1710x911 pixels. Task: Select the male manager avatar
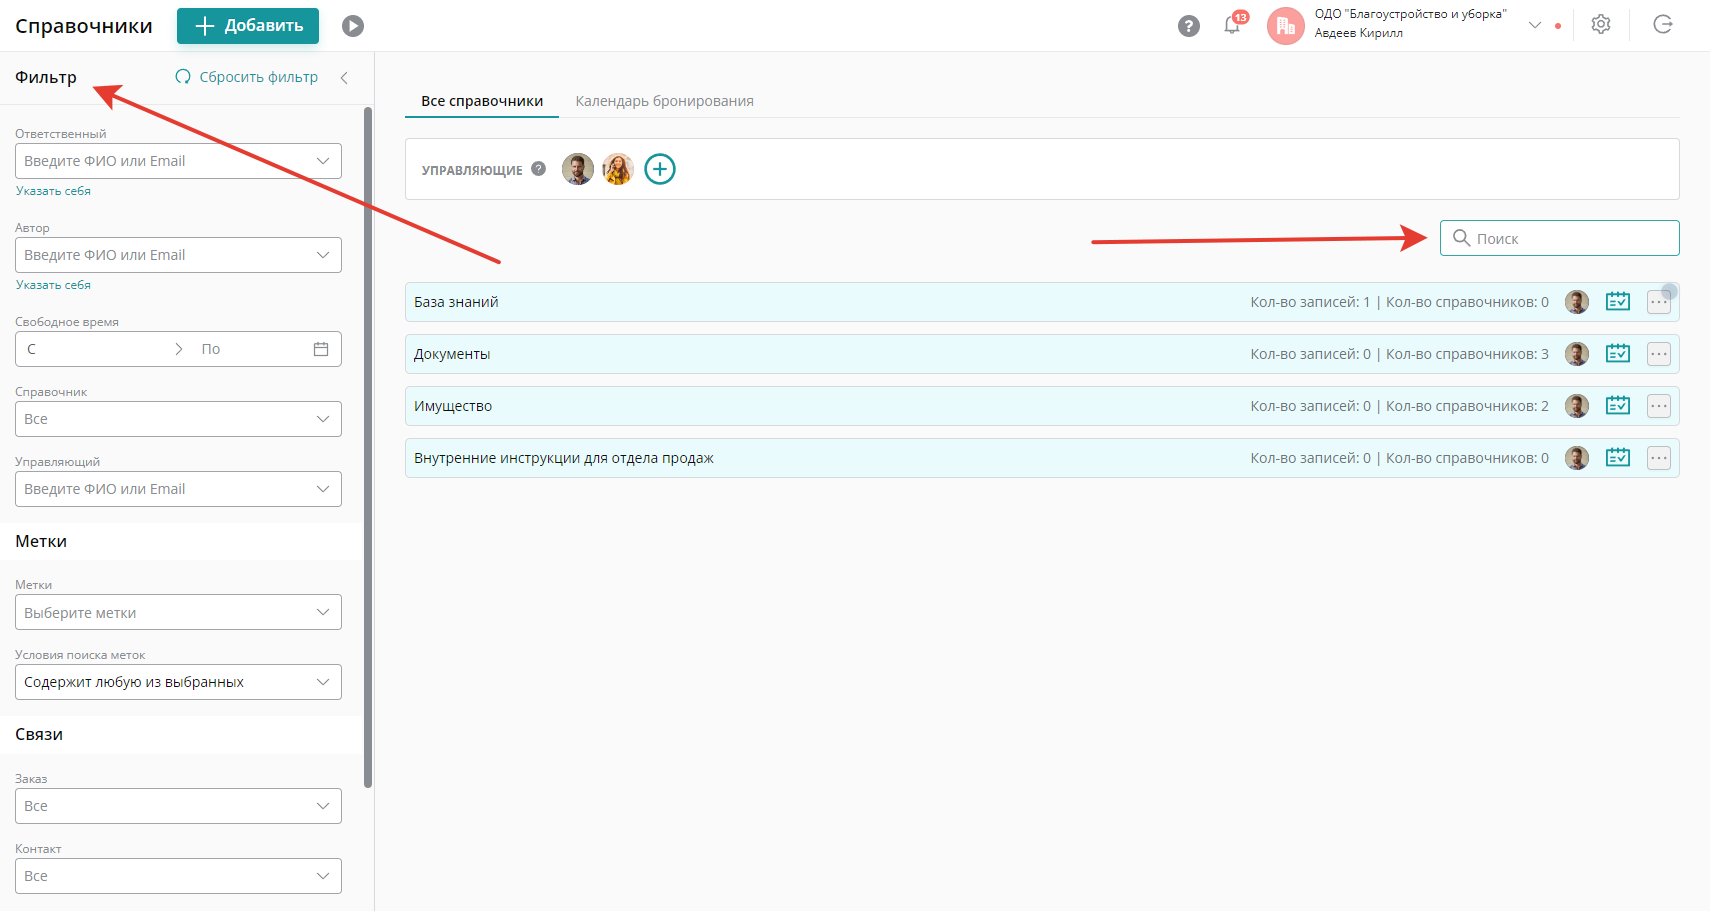(x=578, y=169)
